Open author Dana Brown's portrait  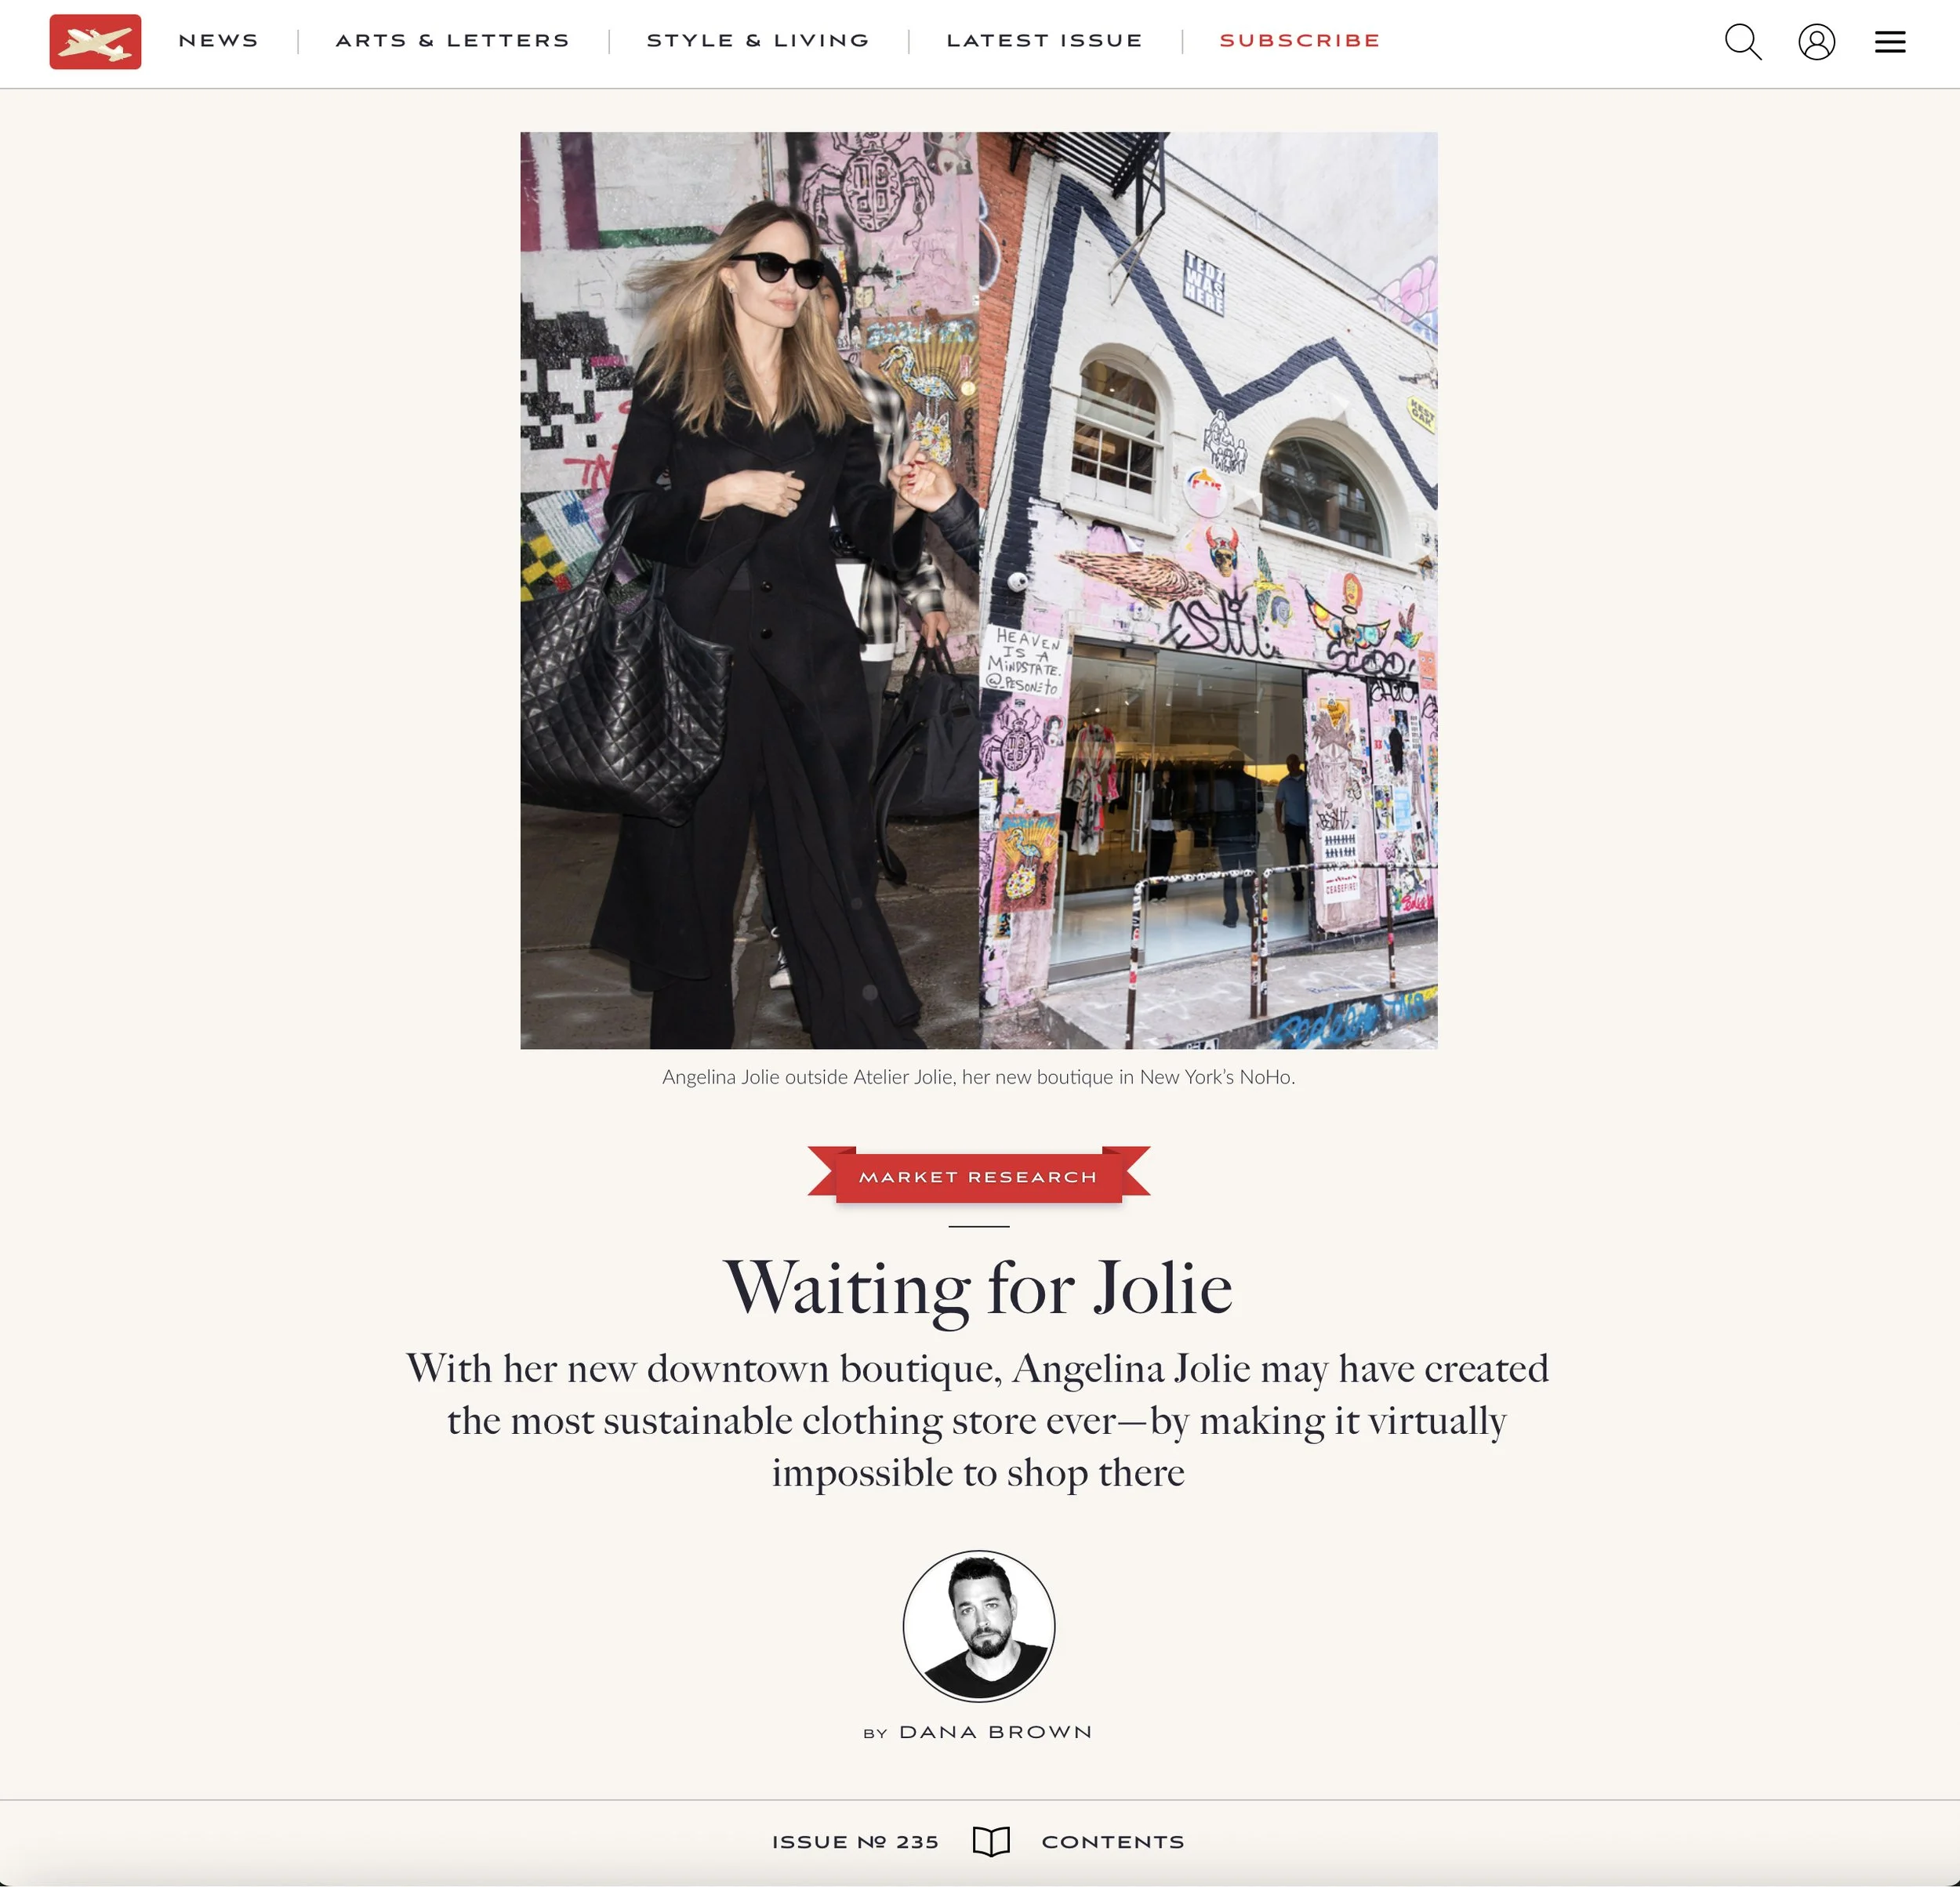979,1625
